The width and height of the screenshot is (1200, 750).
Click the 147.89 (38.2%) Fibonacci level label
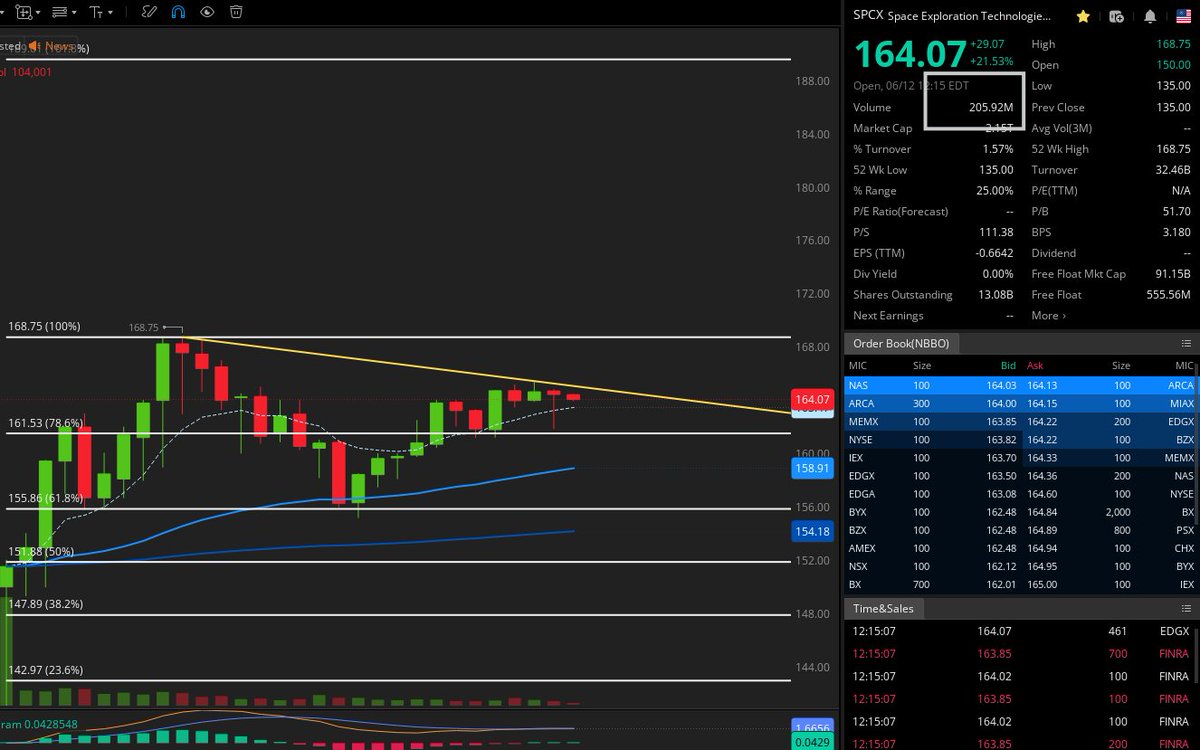(46, 604)
